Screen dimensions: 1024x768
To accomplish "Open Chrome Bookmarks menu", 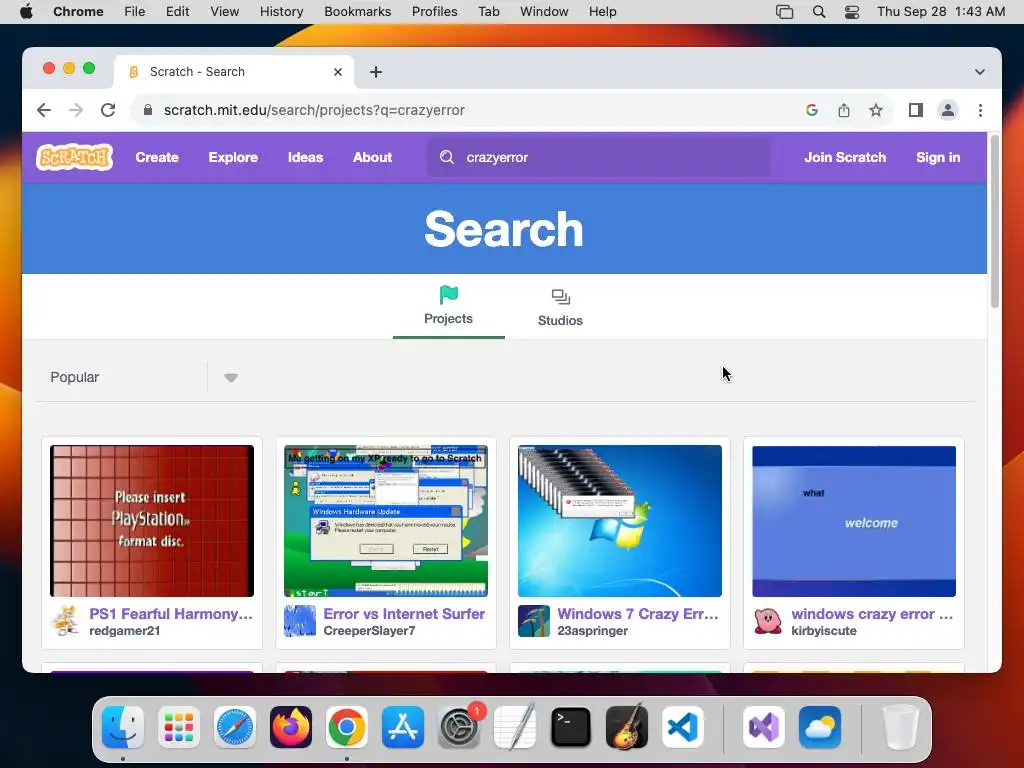I will pos(357,12).
